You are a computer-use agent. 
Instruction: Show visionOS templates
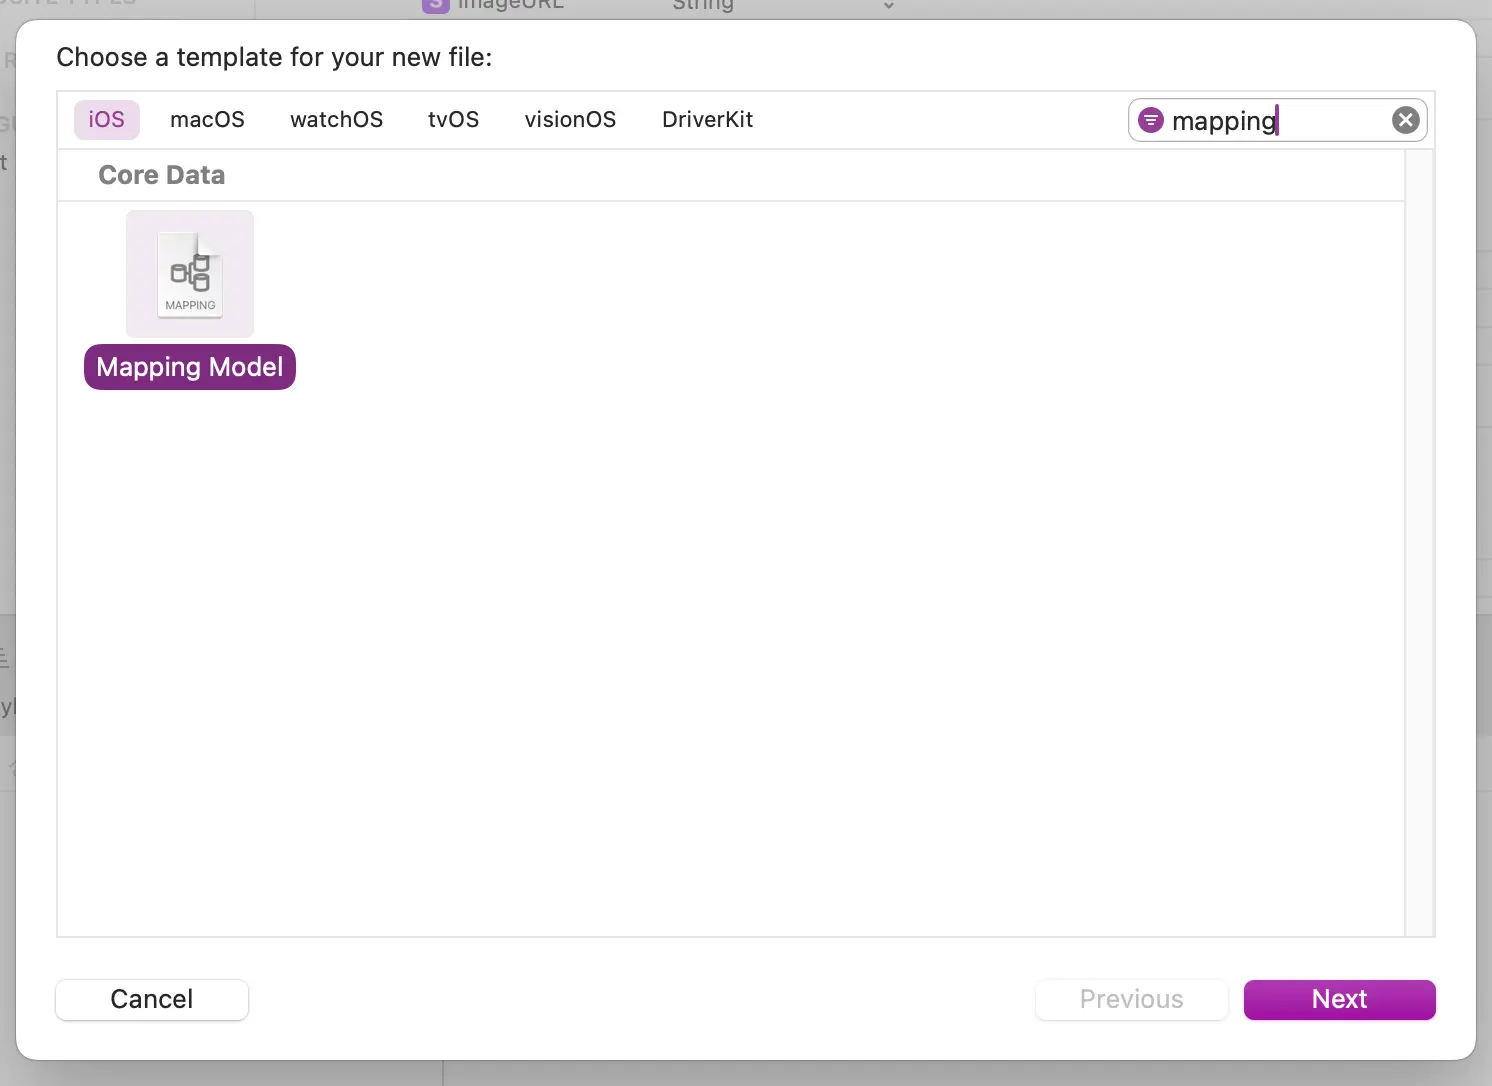click(x=570, y=120)
